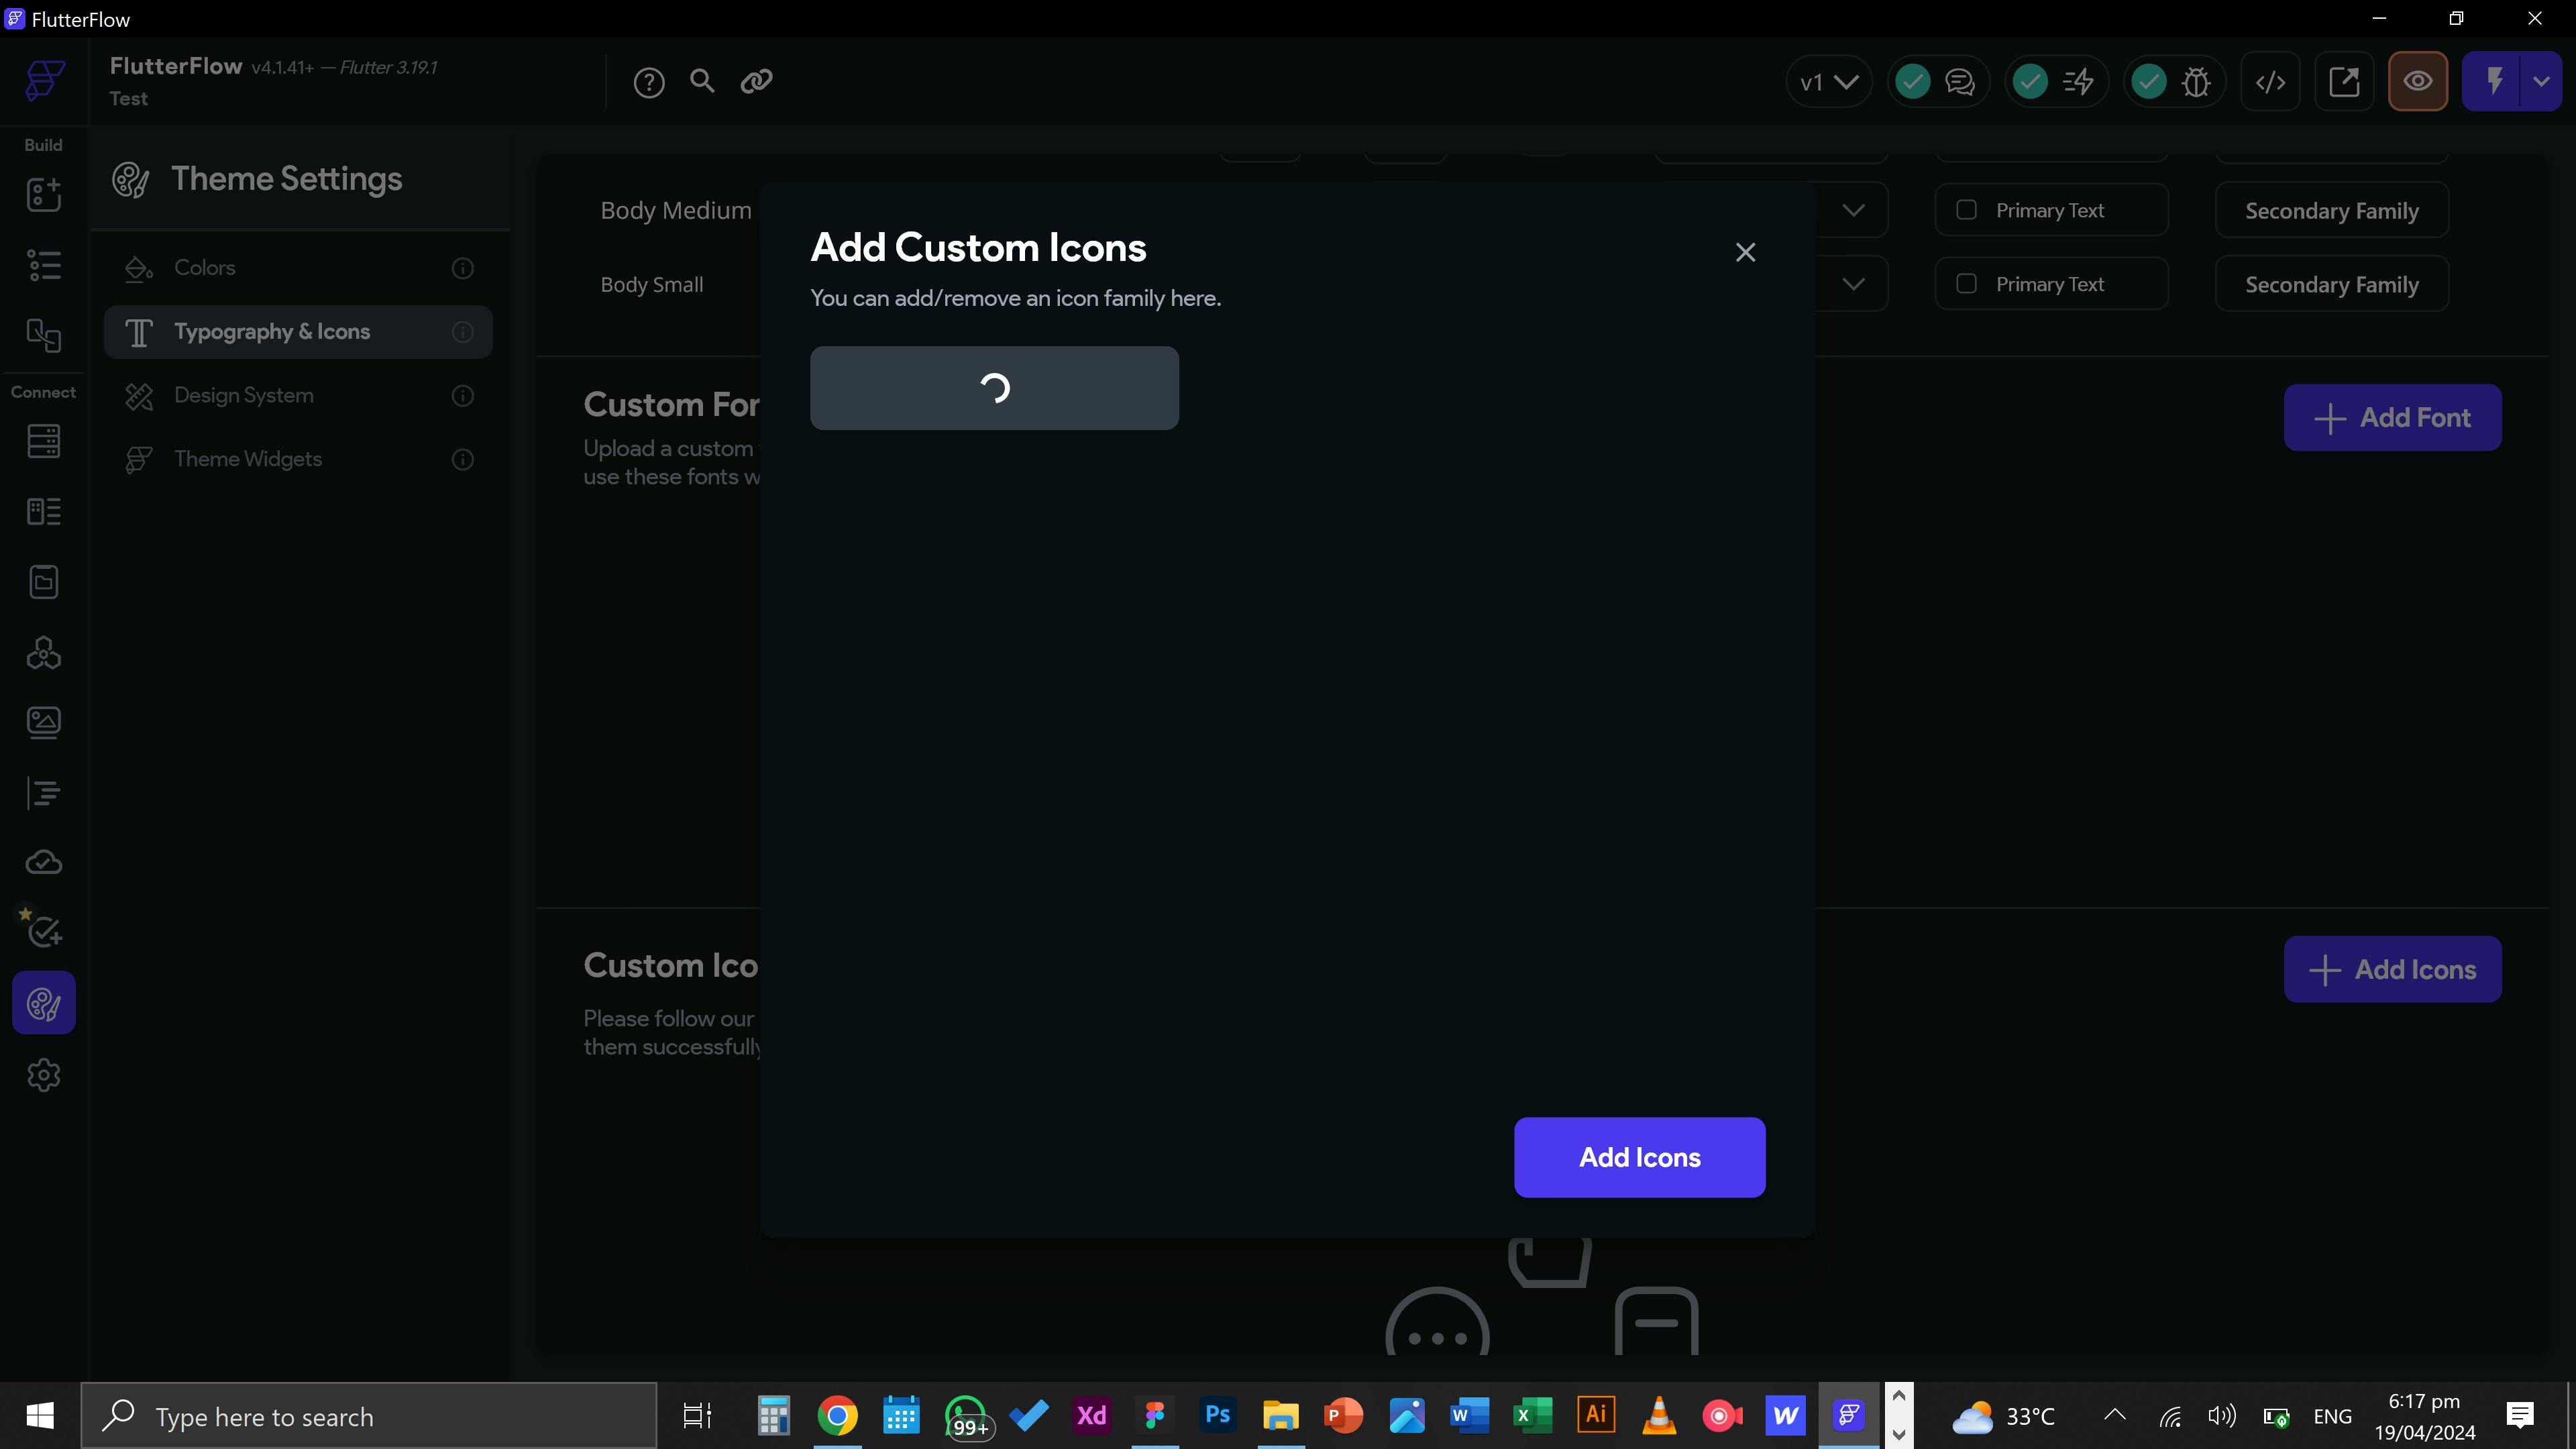
Task: Open the Media Assets sidebar icon
Action: click(43, 722)
